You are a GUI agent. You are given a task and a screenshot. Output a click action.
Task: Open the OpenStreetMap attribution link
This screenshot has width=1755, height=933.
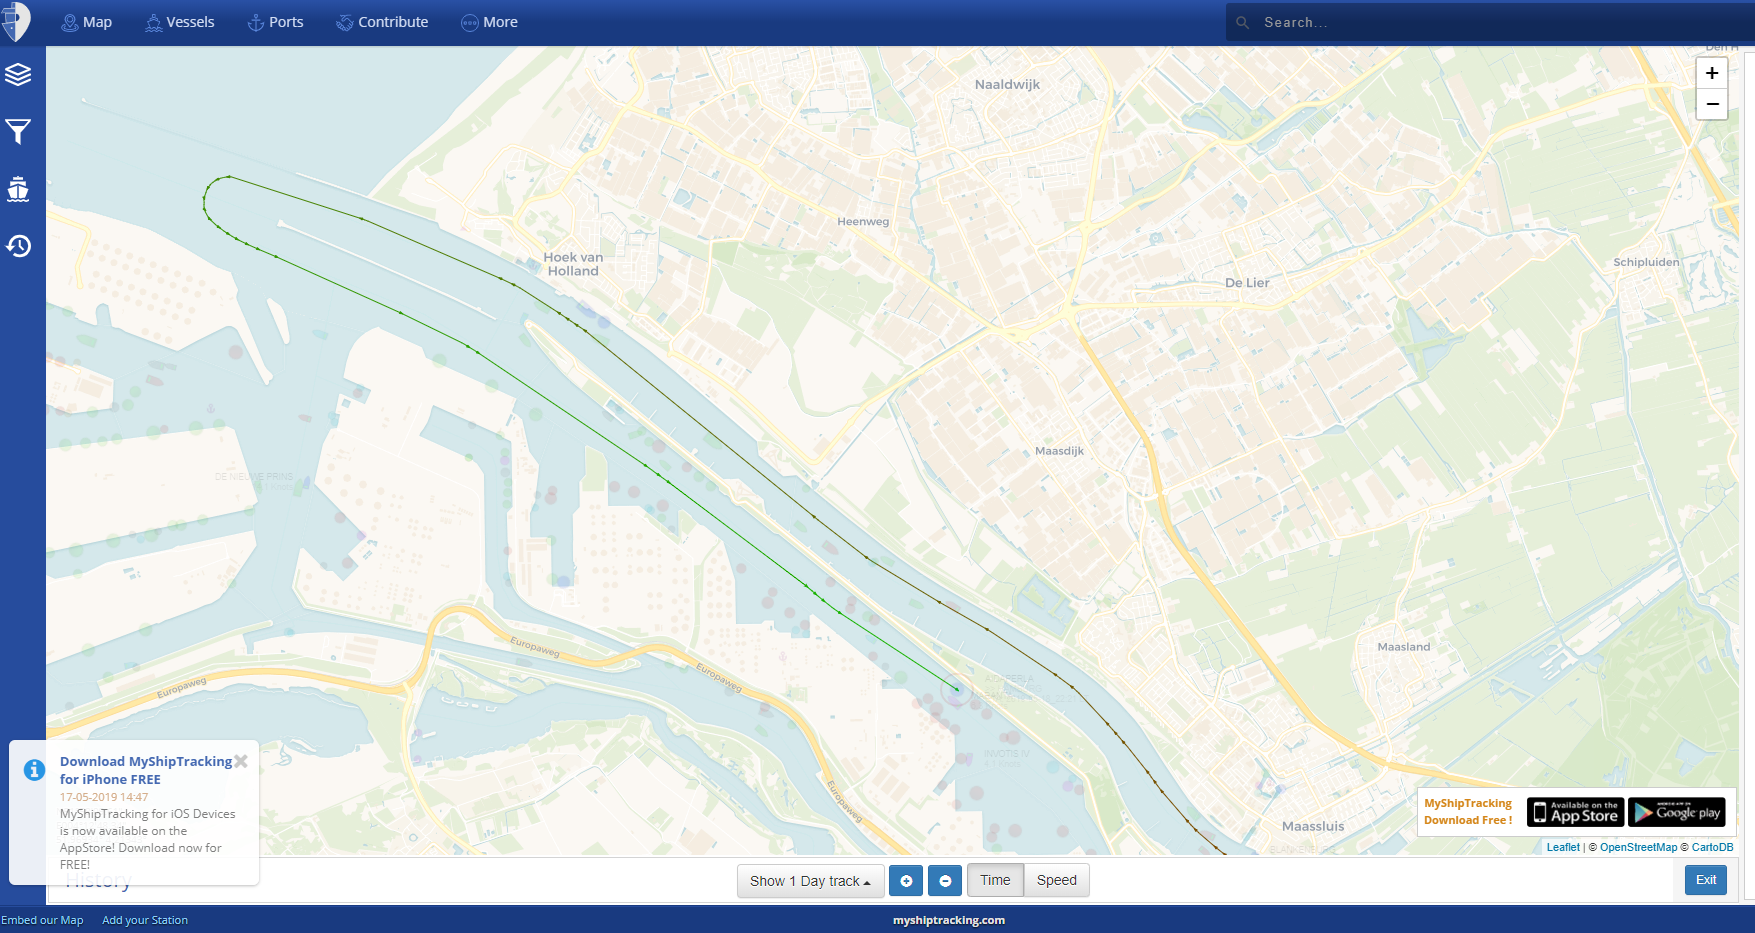[1638, 847]
